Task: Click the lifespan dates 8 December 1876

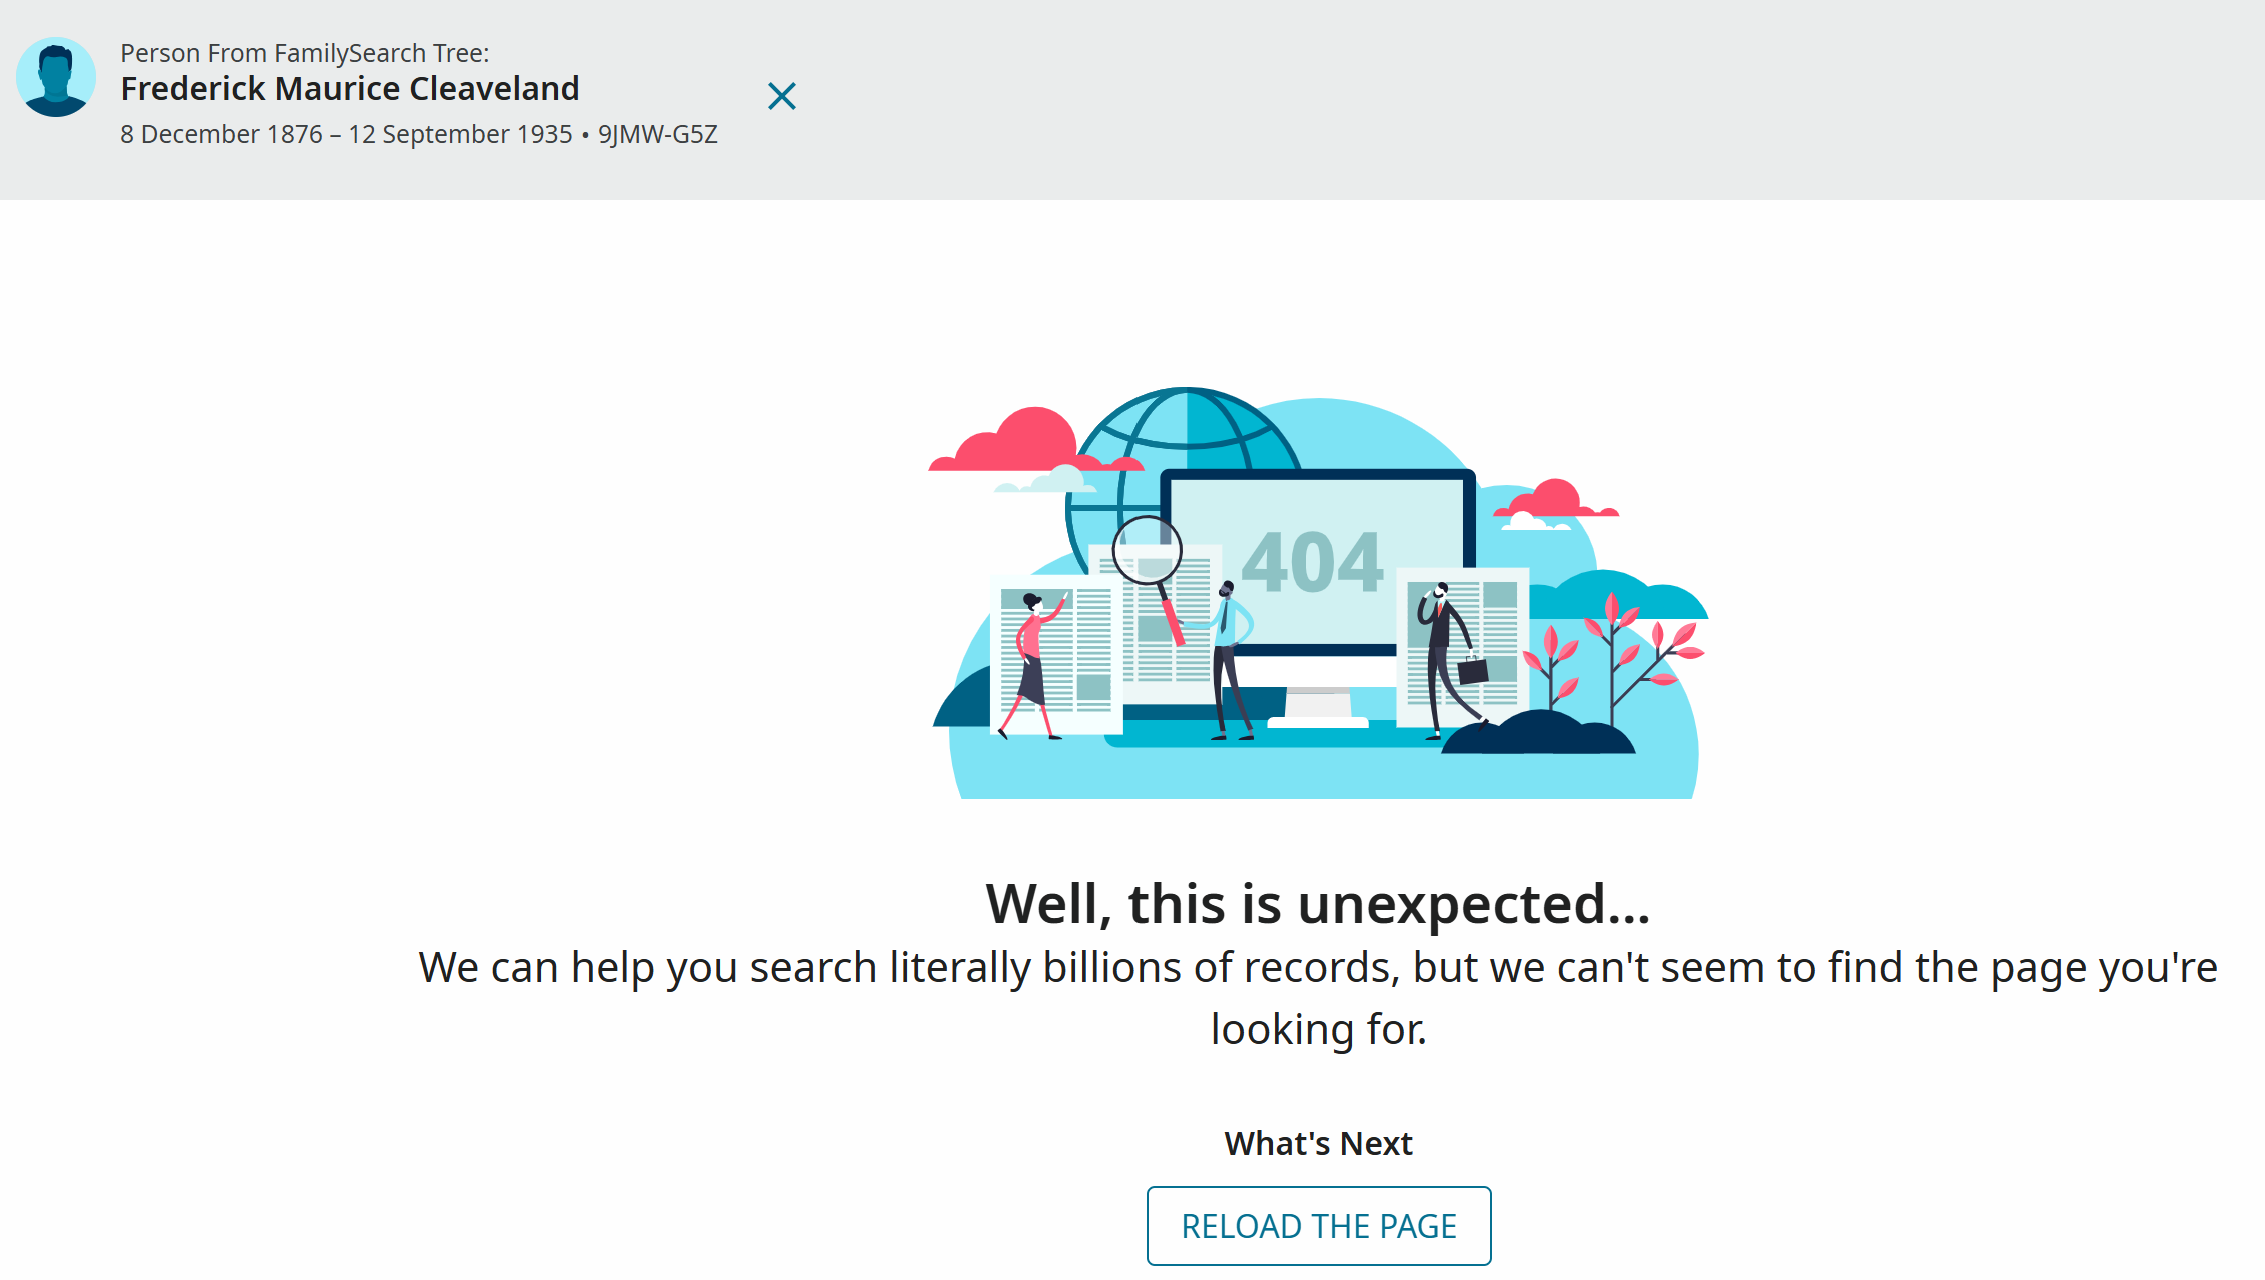Action: [222, 134]
